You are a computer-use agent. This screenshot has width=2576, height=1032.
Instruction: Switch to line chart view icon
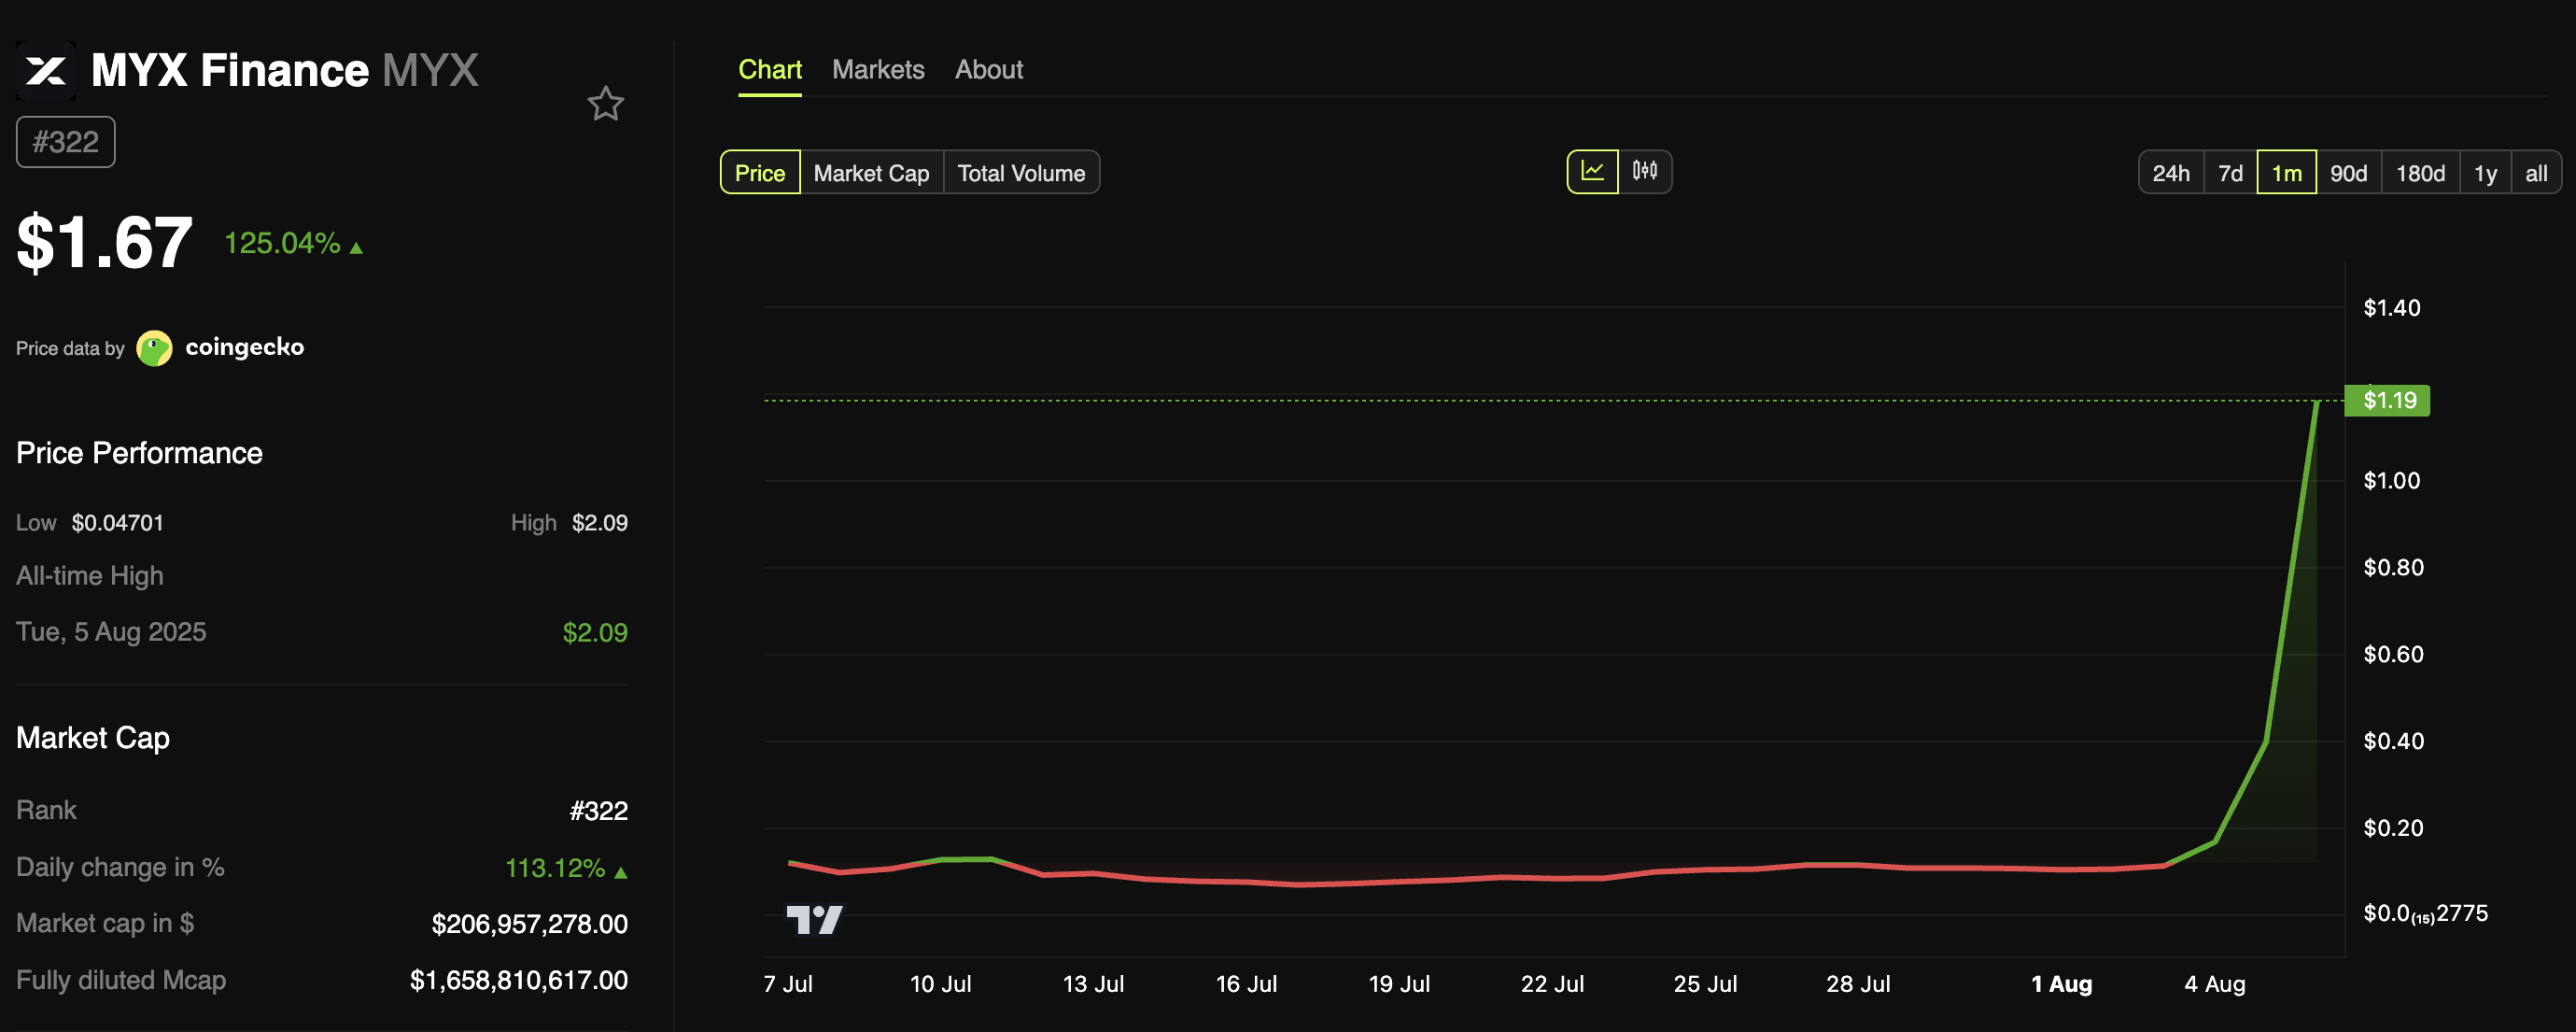coord(1592,172)
